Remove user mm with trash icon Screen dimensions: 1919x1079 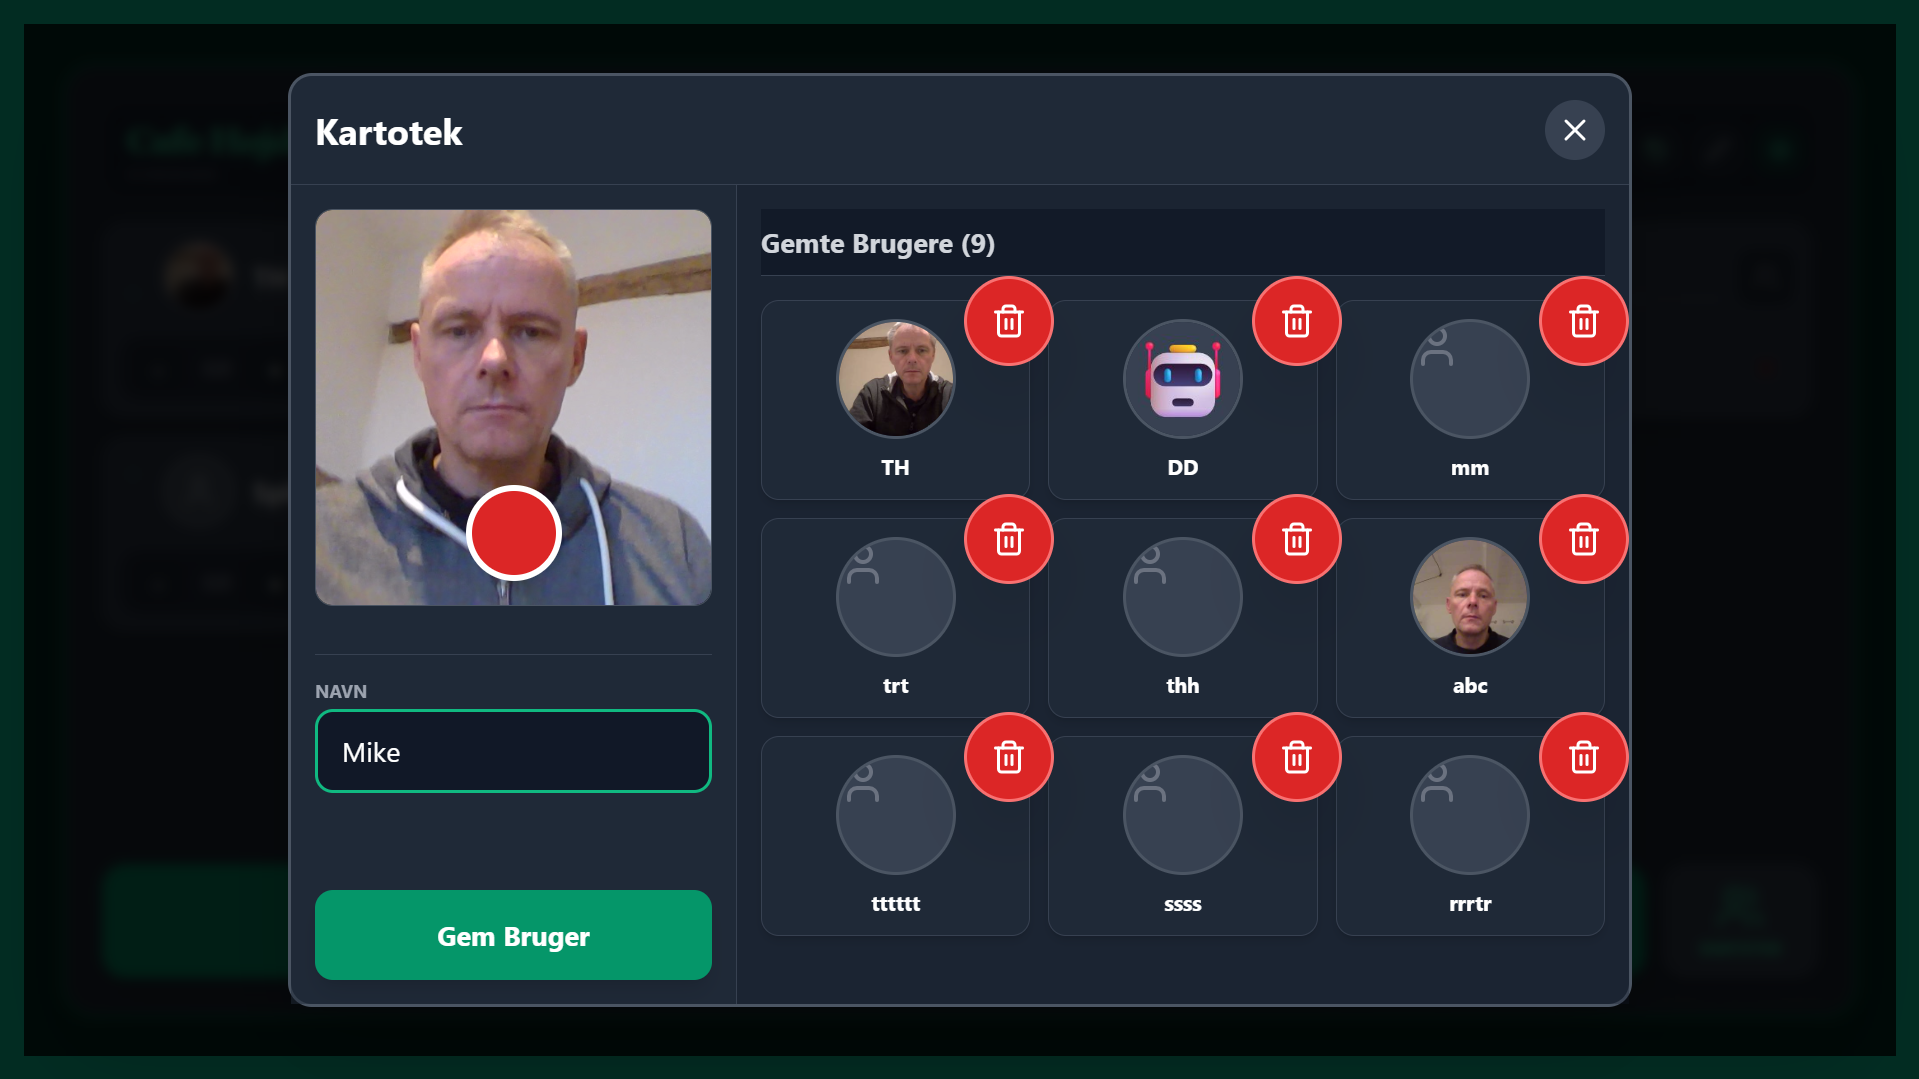tap(1583, 321)
